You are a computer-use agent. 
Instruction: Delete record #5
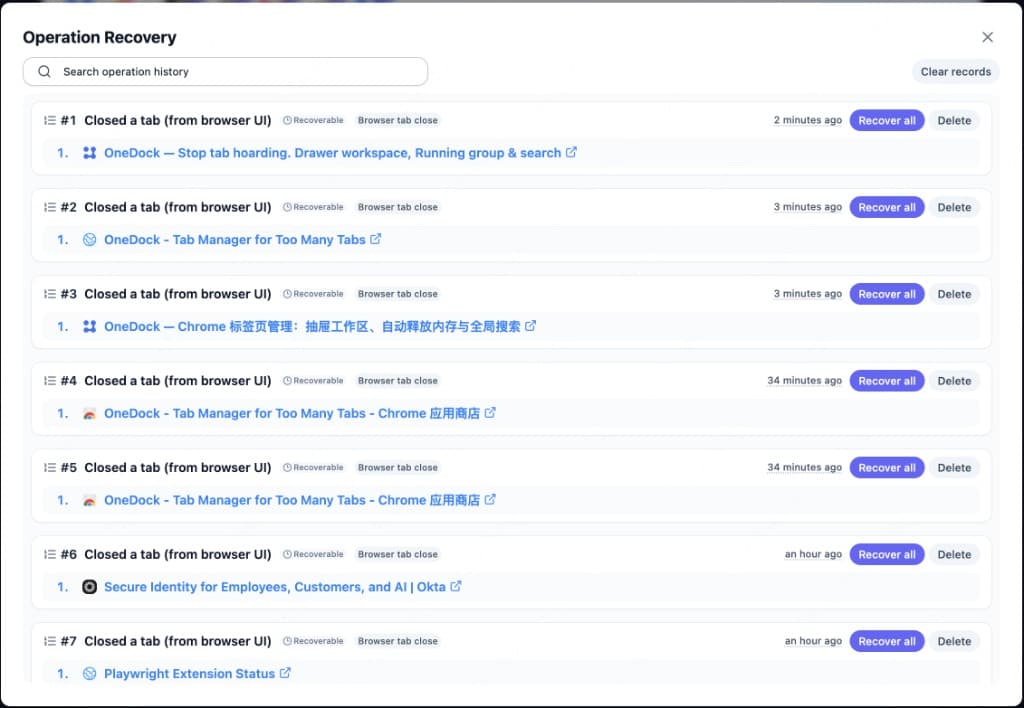tap(954, 468)
